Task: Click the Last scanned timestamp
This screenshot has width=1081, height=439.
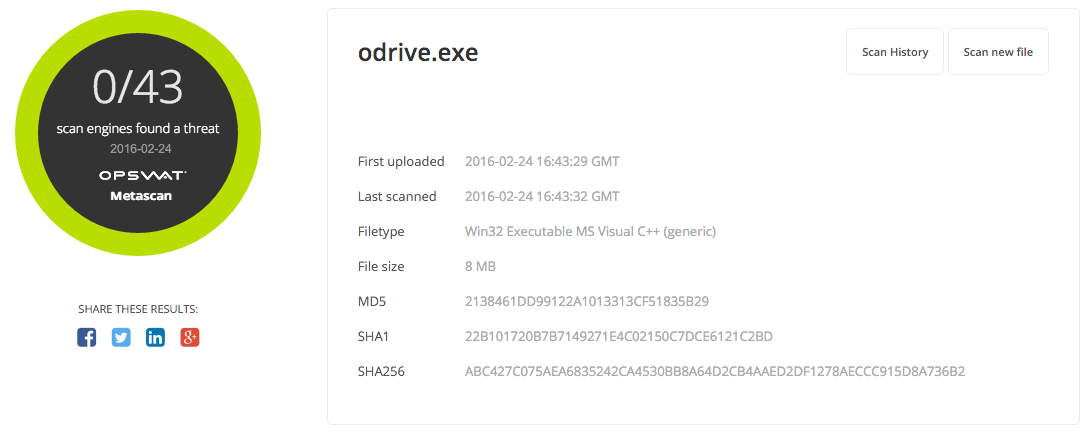Action: (x=543, y=196)
